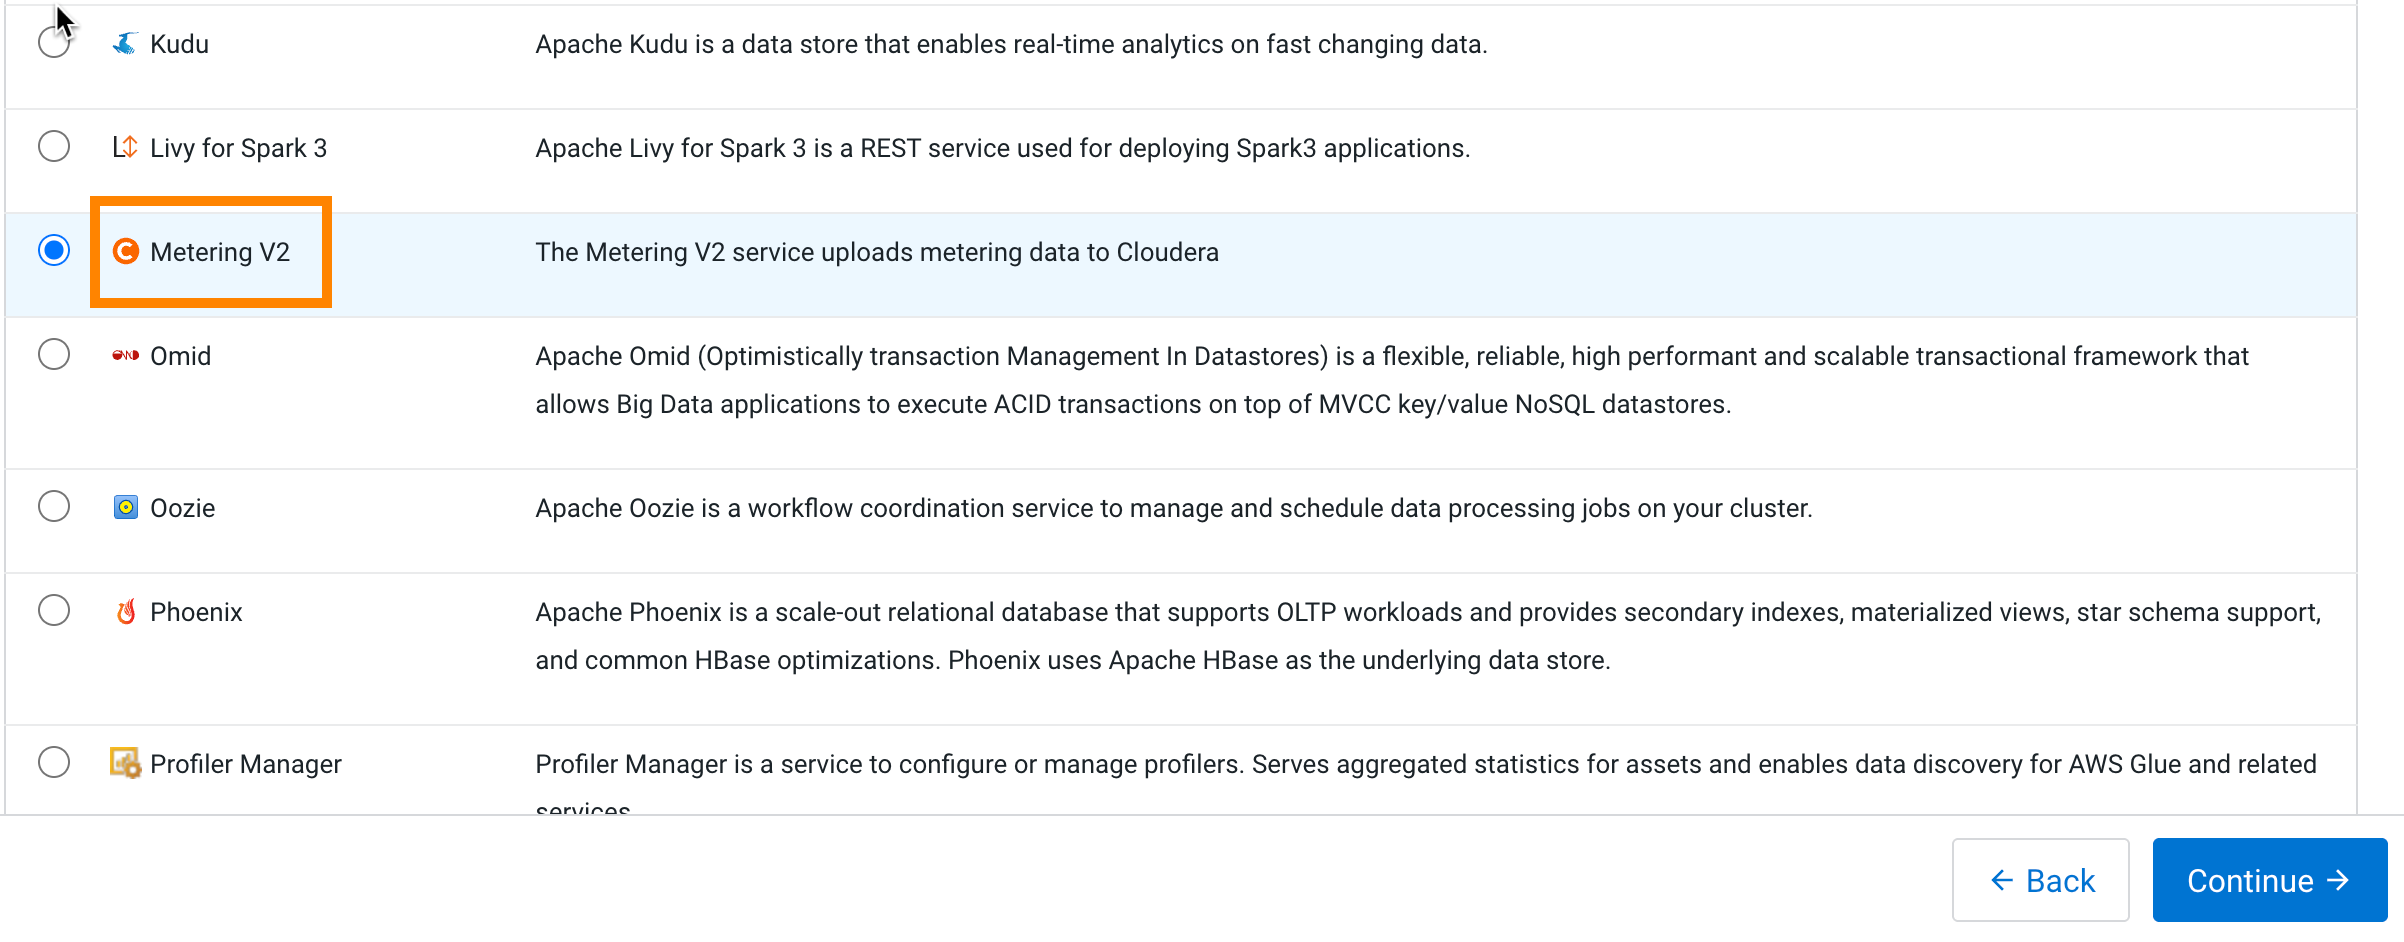Click the Livy for Spark 3 icon
Screen dimensions: 2404x942
[x=125, y=148]
